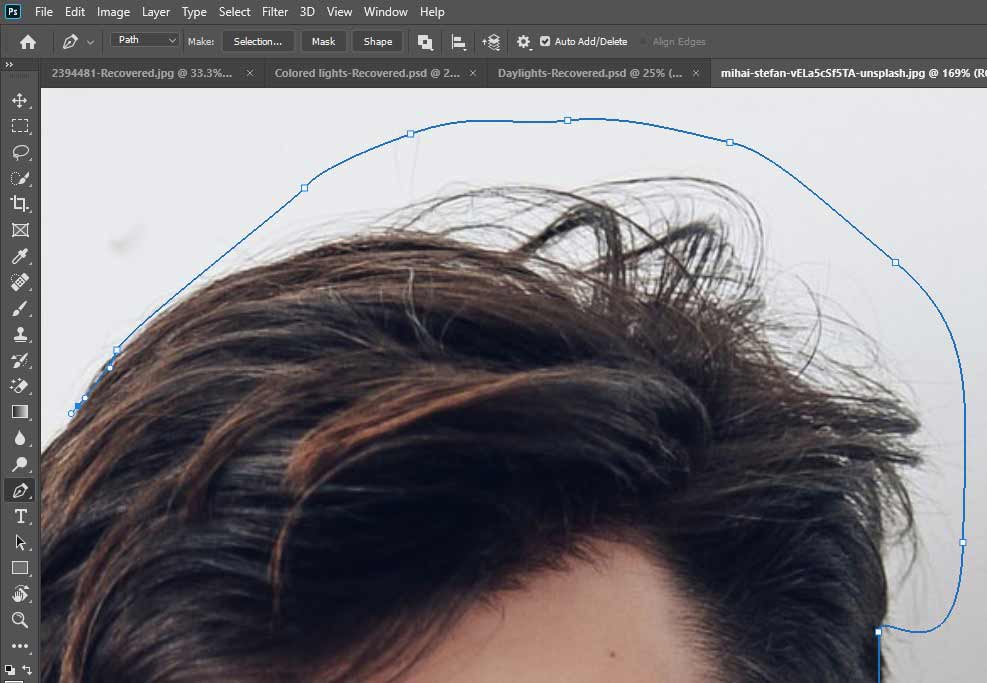Open the Layer menu
Image resolution: width=987 pixels, height=683 pixels.
155,12
